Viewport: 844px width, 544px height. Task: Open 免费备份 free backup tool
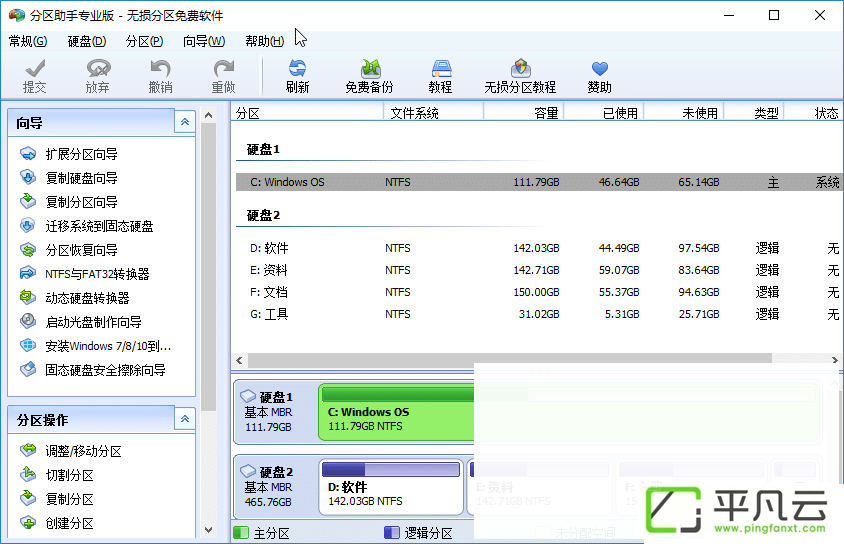click(369, 76)
